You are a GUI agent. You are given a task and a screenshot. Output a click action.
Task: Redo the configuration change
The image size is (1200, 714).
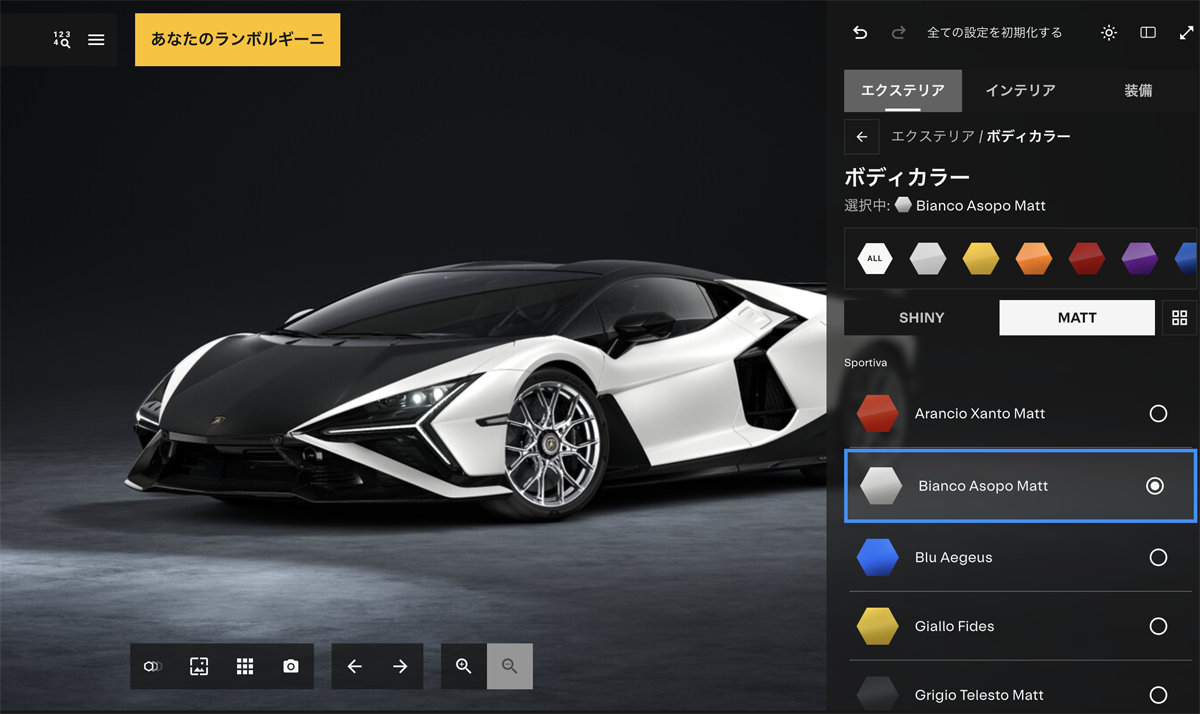(x=898, y=33)
